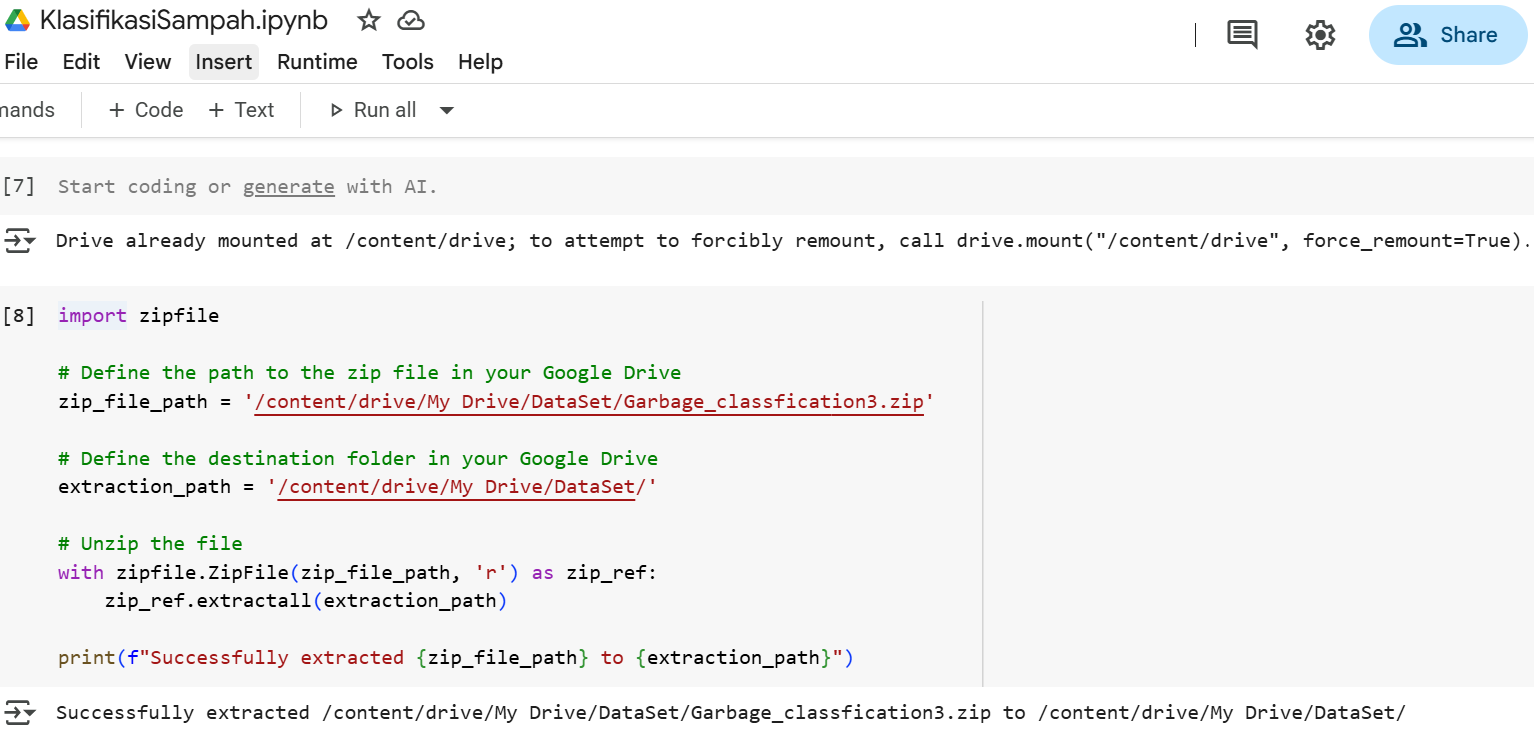1534x748 pixels.
Task: Add a new Code cell
Action: (146, 110)
